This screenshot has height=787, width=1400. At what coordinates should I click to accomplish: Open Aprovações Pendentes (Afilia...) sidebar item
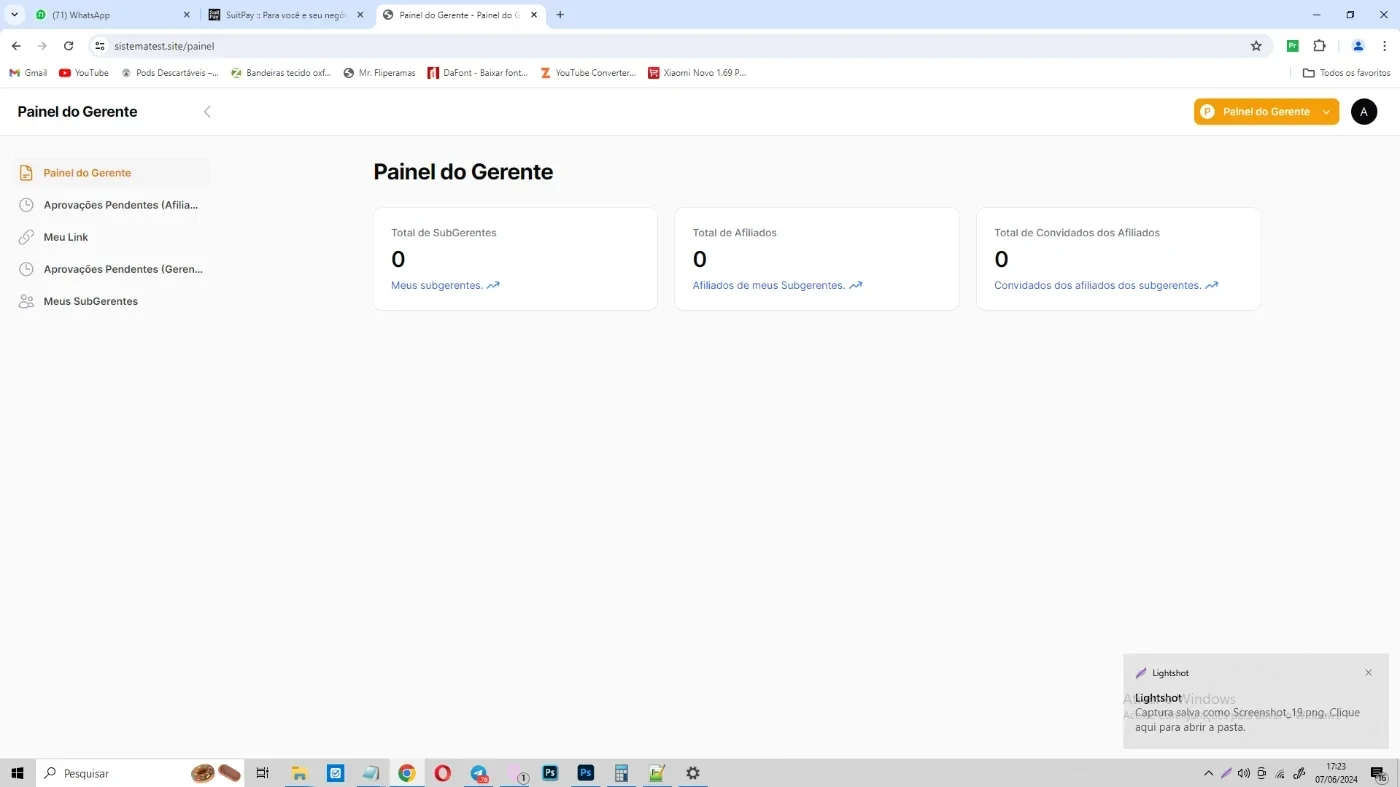coord(111,205)
